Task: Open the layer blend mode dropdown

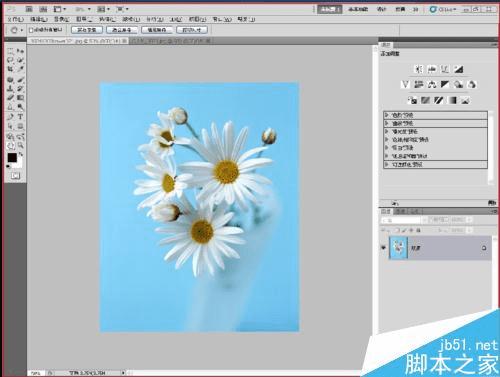Action: coord(404,220)
